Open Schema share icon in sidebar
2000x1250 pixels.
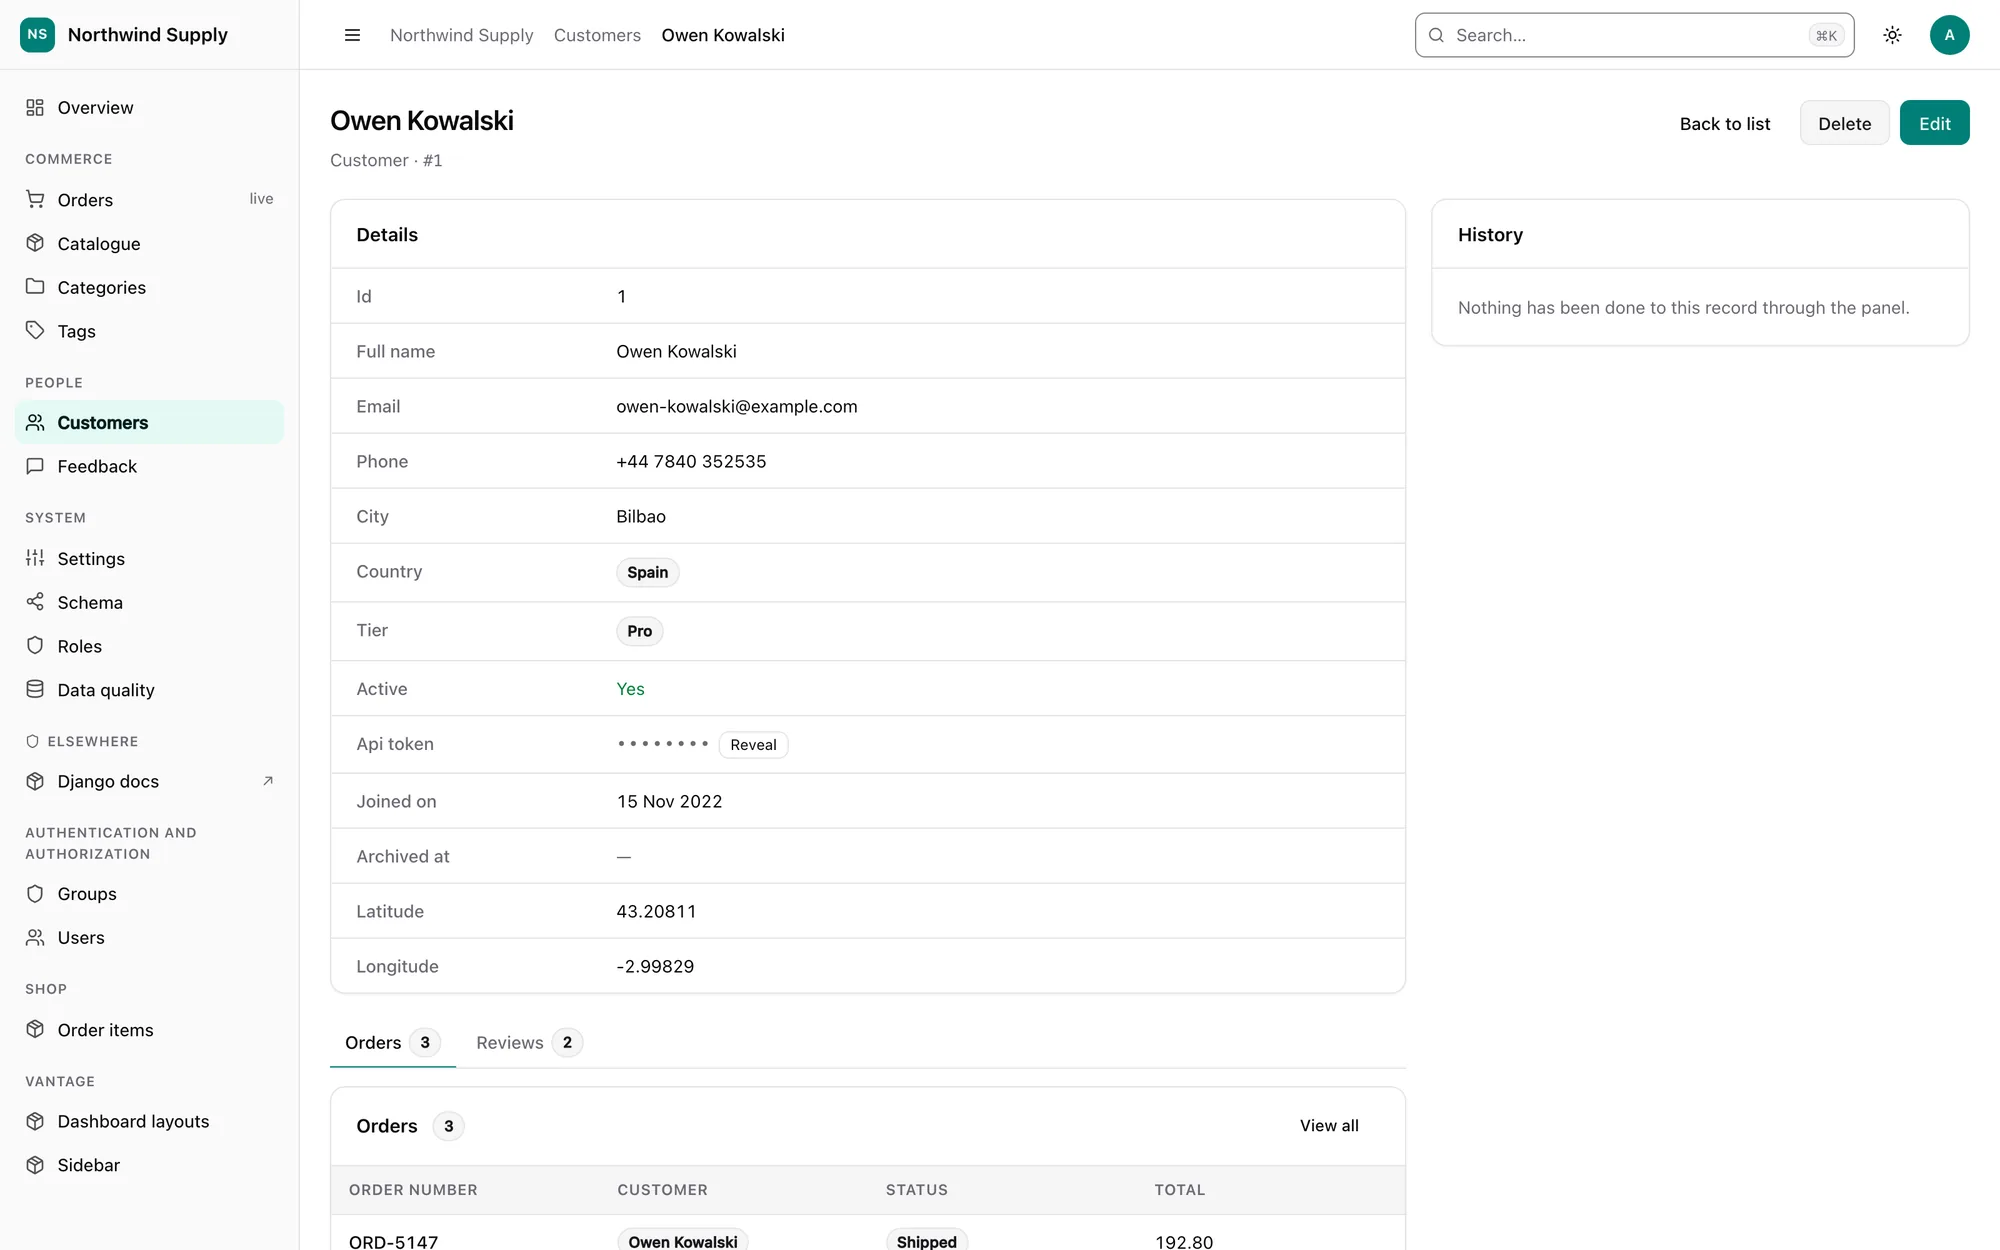35,602
